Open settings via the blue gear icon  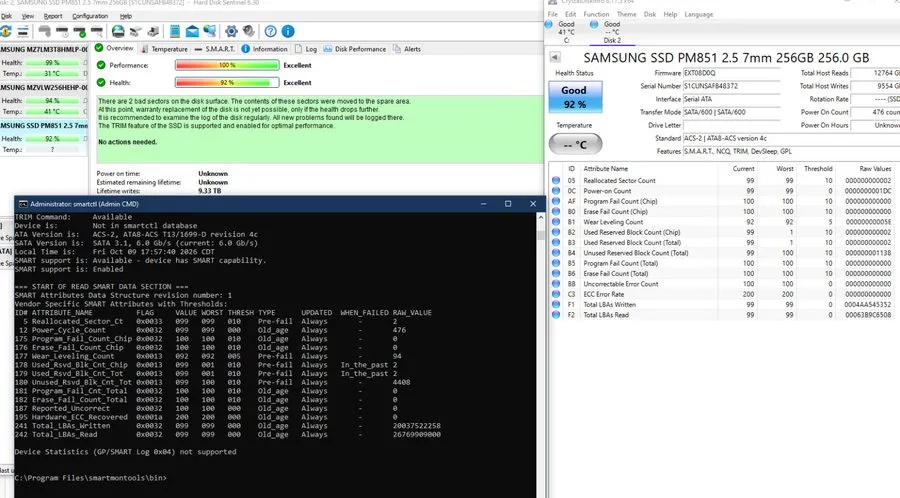click(231, 31)
